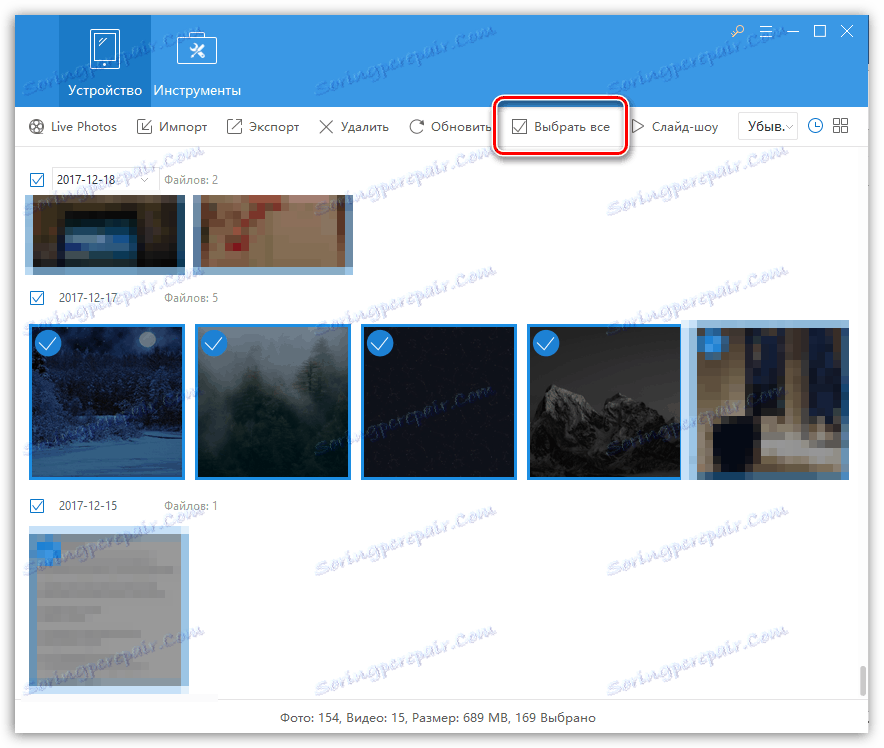Image resolution: width=884 pixels, height=748 pixels.
Task: Click the status bar photo count text
Action: [438, 718]
